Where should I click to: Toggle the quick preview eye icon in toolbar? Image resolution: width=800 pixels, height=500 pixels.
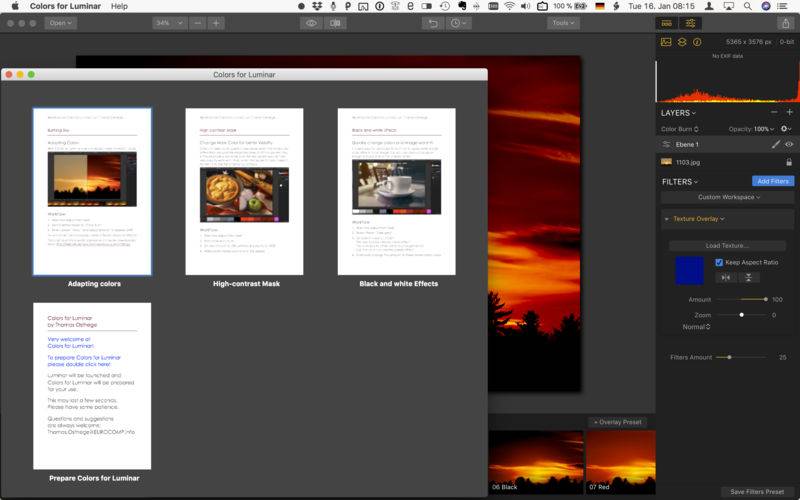[x=311, y=23]
